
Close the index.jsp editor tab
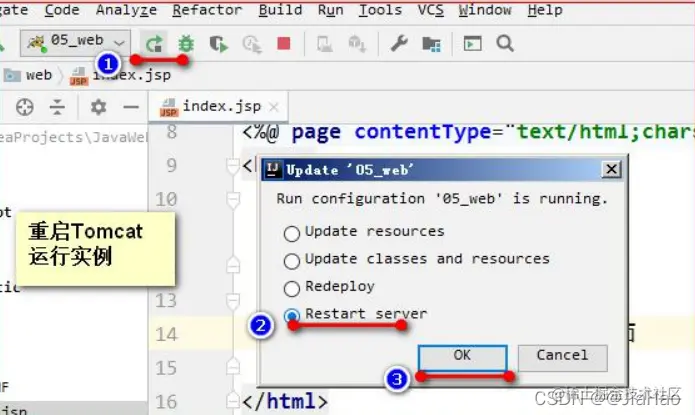pyautogui.click(x=274, y=107)
